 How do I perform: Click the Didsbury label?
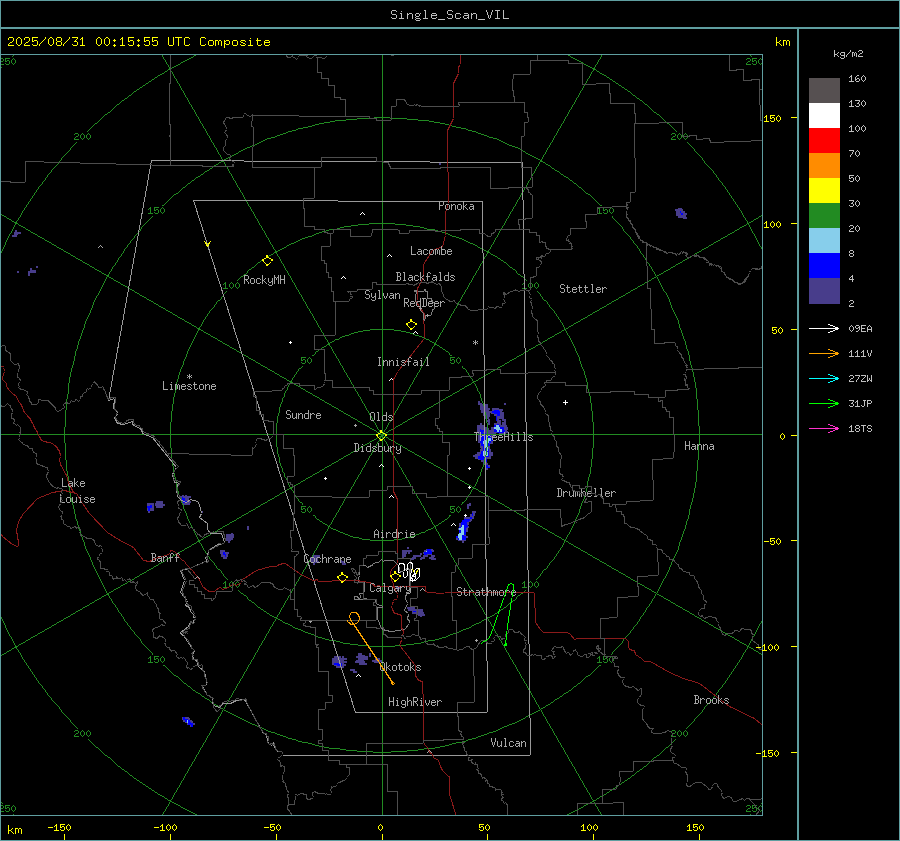pos(377,448)
